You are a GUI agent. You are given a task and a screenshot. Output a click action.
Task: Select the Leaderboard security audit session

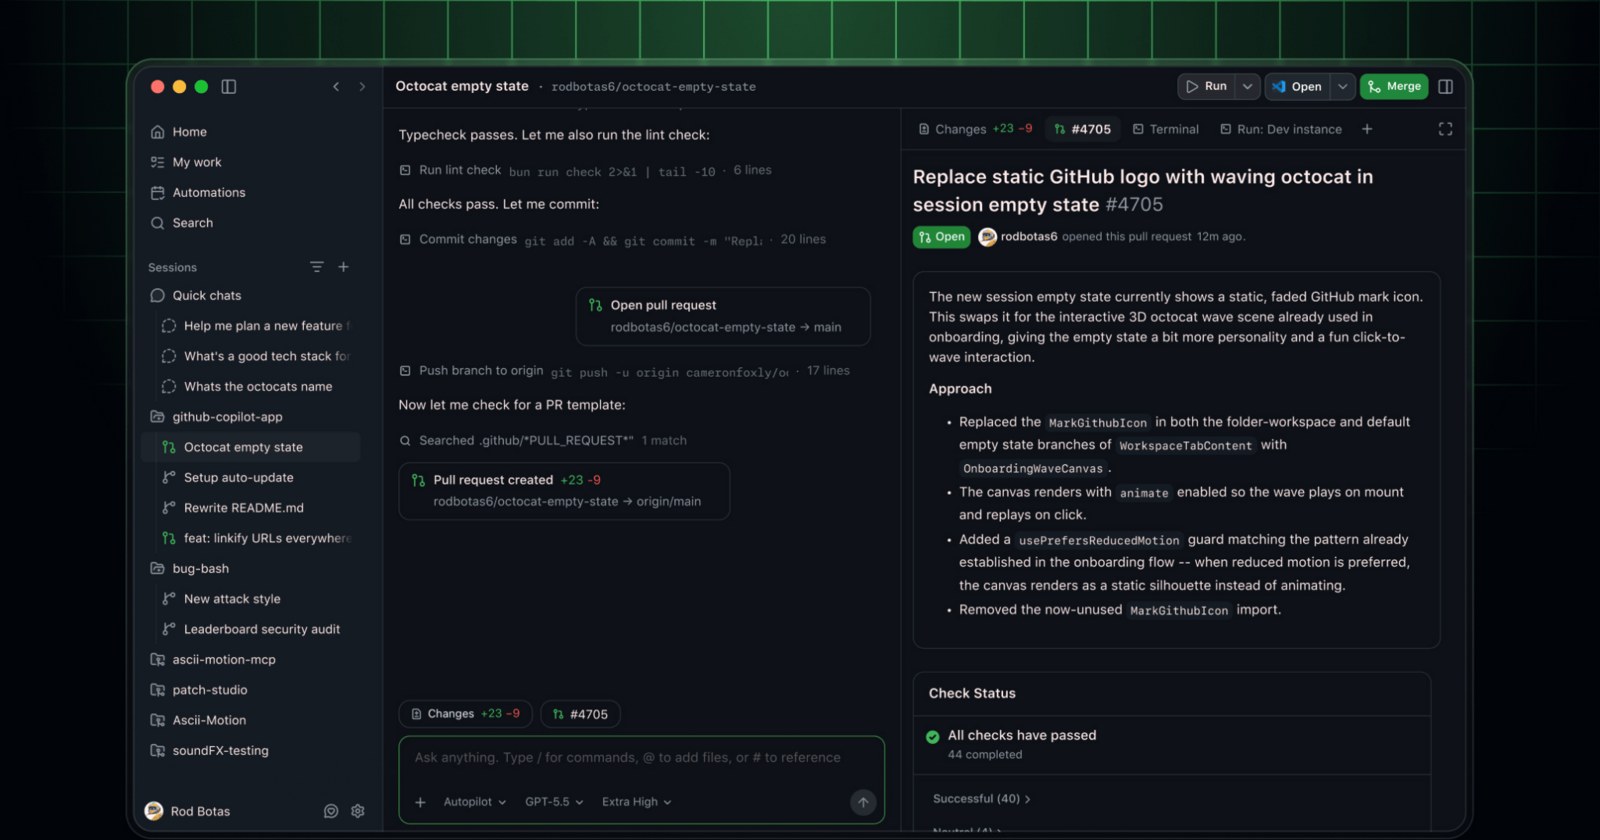(251, 629)
